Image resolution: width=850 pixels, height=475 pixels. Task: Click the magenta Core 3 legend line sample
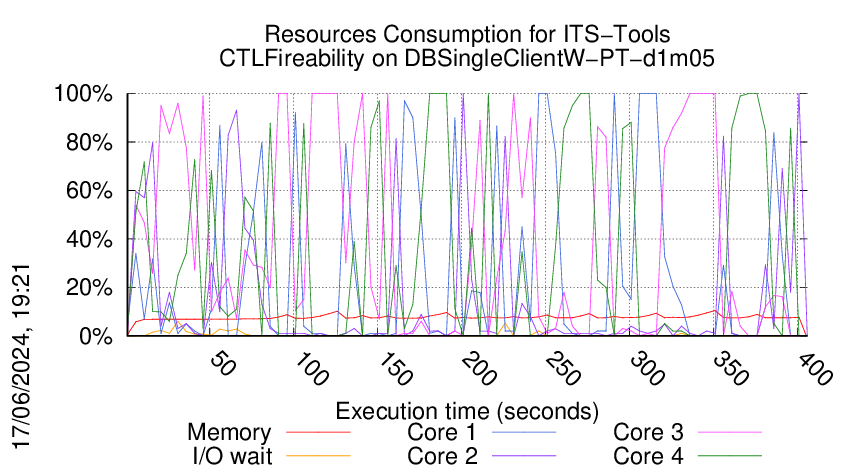pos(730,432)
